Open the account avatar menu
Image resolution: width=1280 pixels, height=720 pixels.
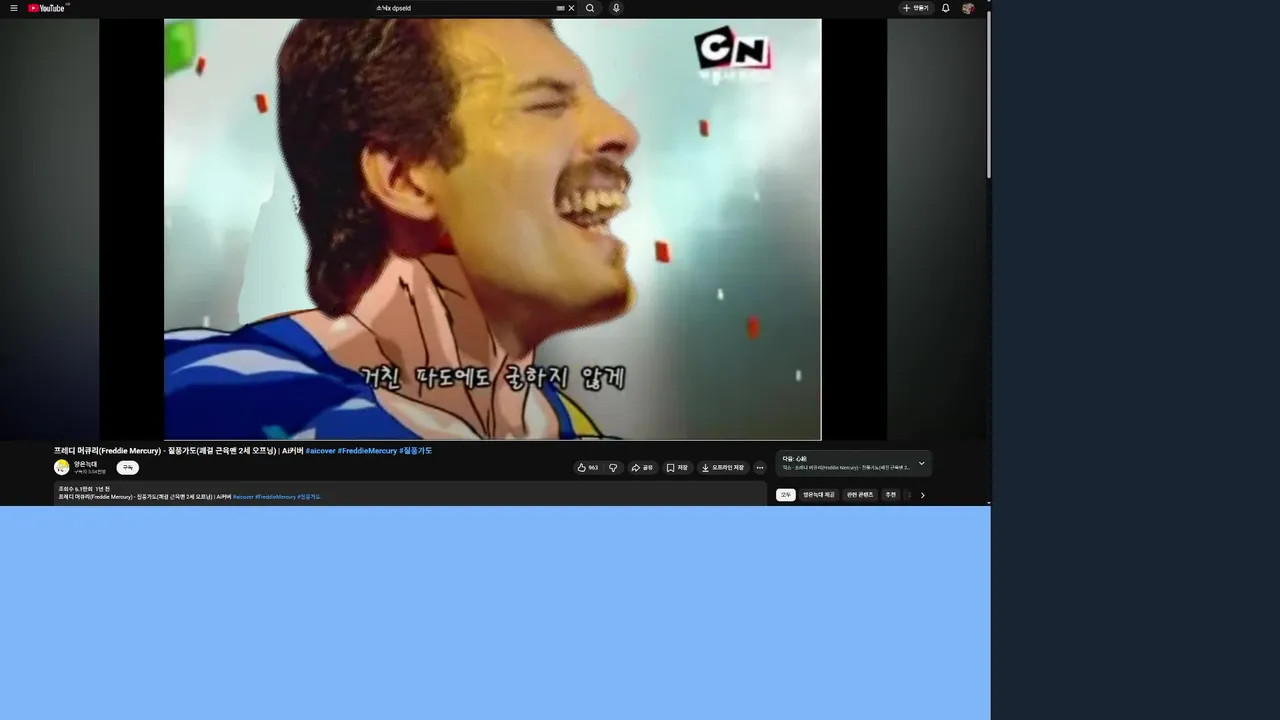968,8
